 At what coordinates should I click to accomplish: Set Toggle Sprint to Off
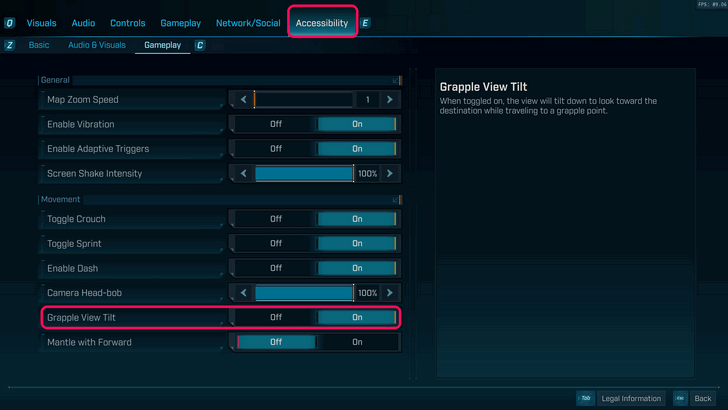[x=276, y=243]
